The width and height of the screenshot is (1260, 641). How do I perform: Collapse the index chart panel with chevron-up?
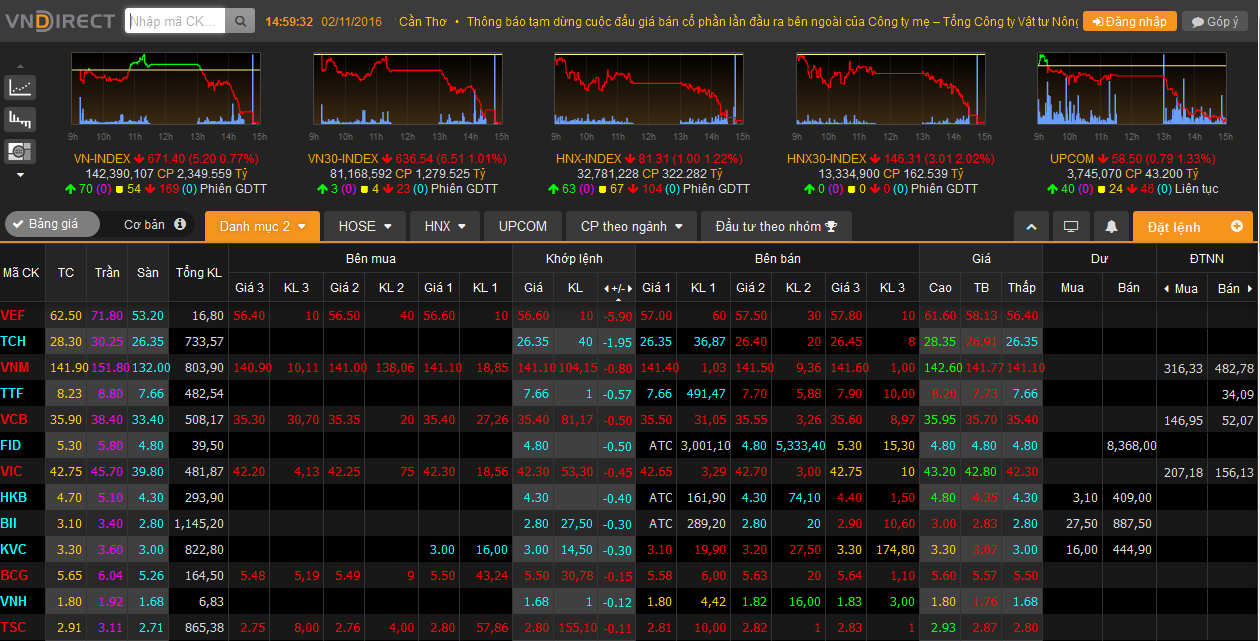(1031, 227)
